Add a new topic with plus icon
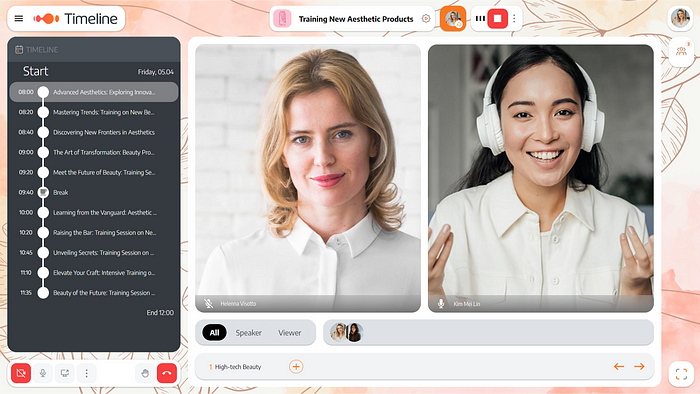Image resolution: width=700 pixels, height=394 pixels. click(x=296, y=367)
